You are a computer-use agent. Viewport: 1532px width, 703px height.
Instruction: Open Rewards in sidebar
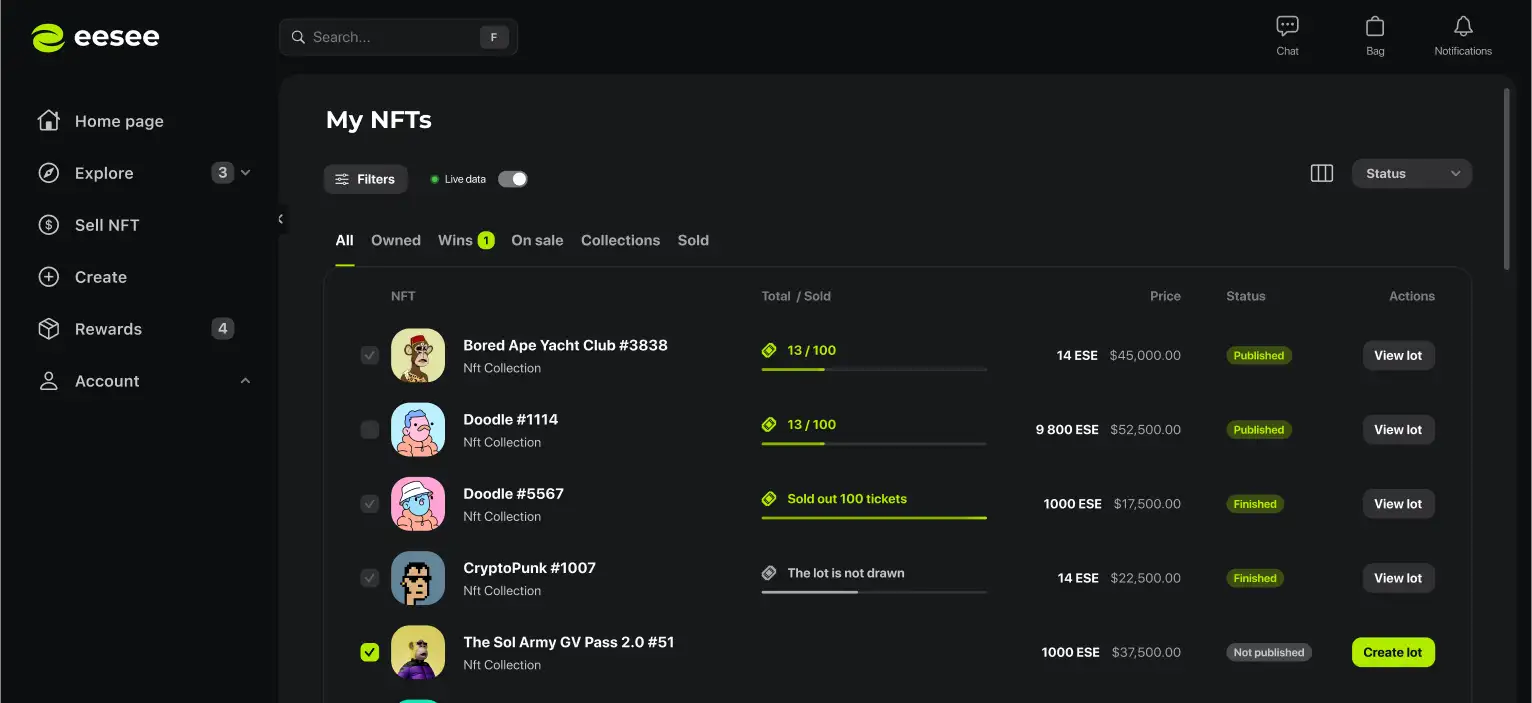(x=108, y=329)
